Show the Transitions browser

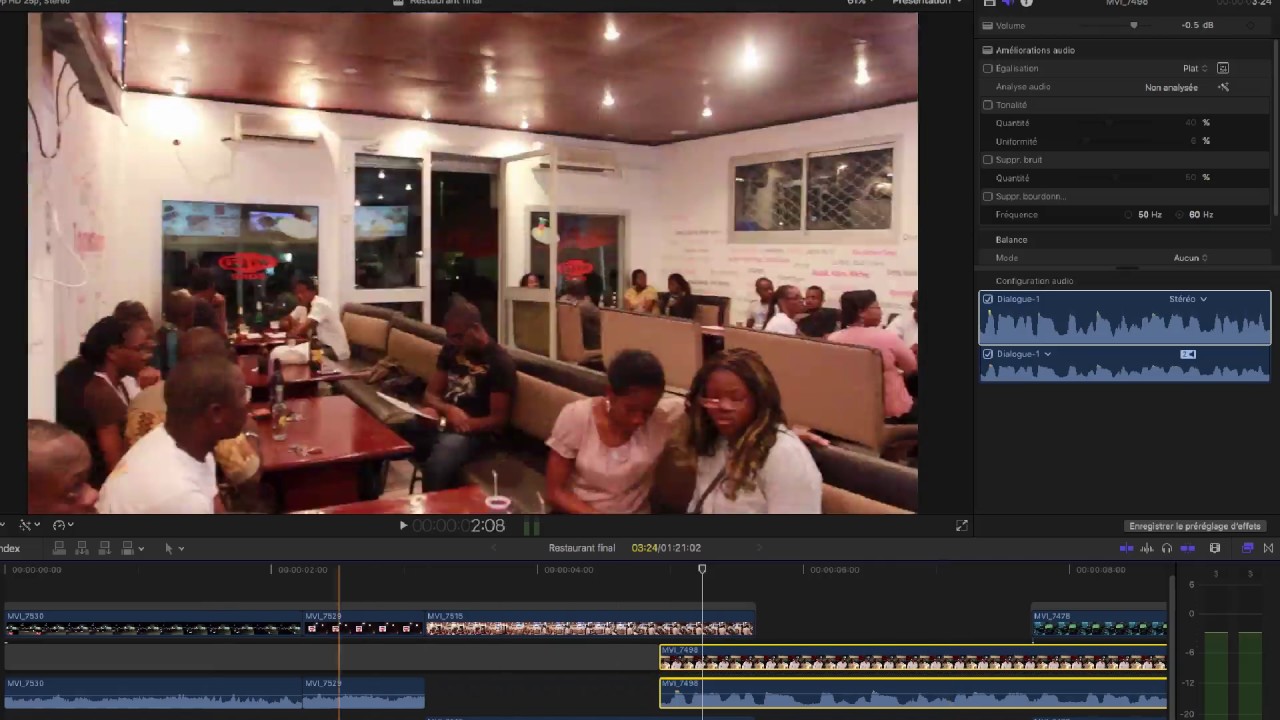click(x=1268, y=548)
